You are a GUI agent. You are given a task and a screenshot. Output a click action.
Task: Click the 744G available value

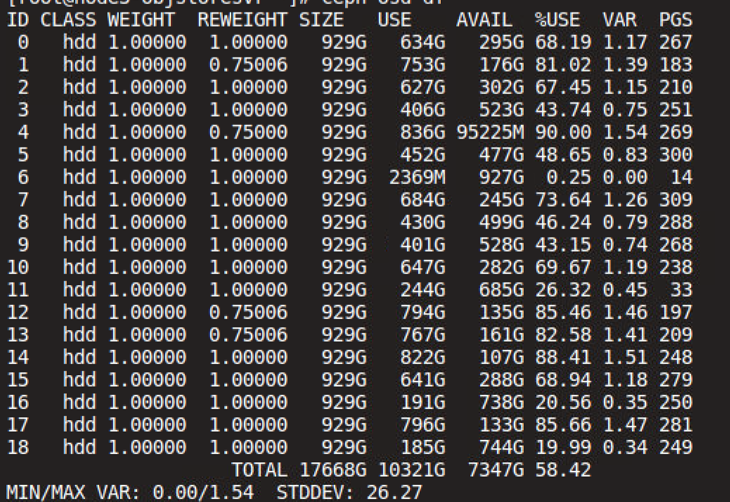501,447
